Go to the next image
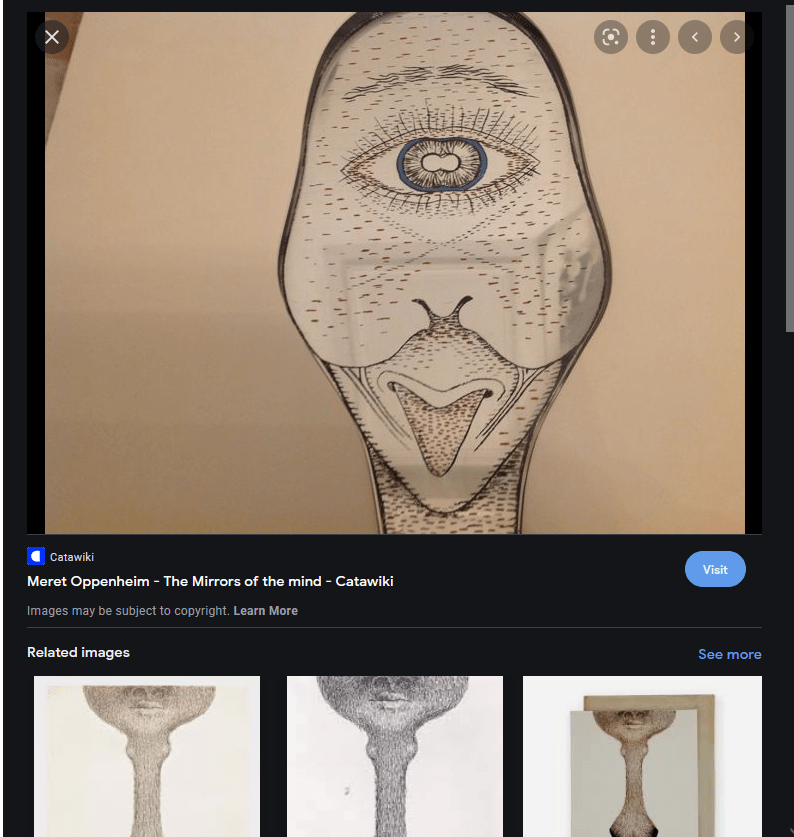This screenshot has height=837, width=794. [737, 37]
